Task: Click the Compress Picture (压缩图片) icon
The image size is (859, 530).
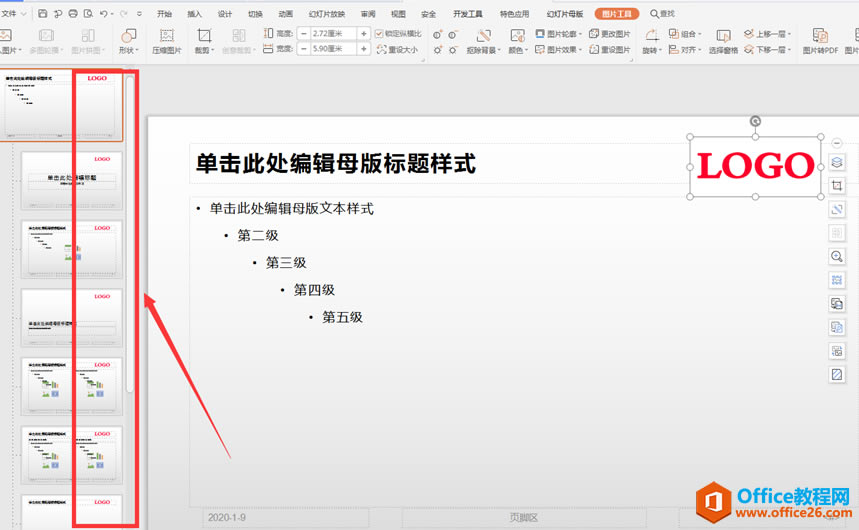Action: point(167,37)
